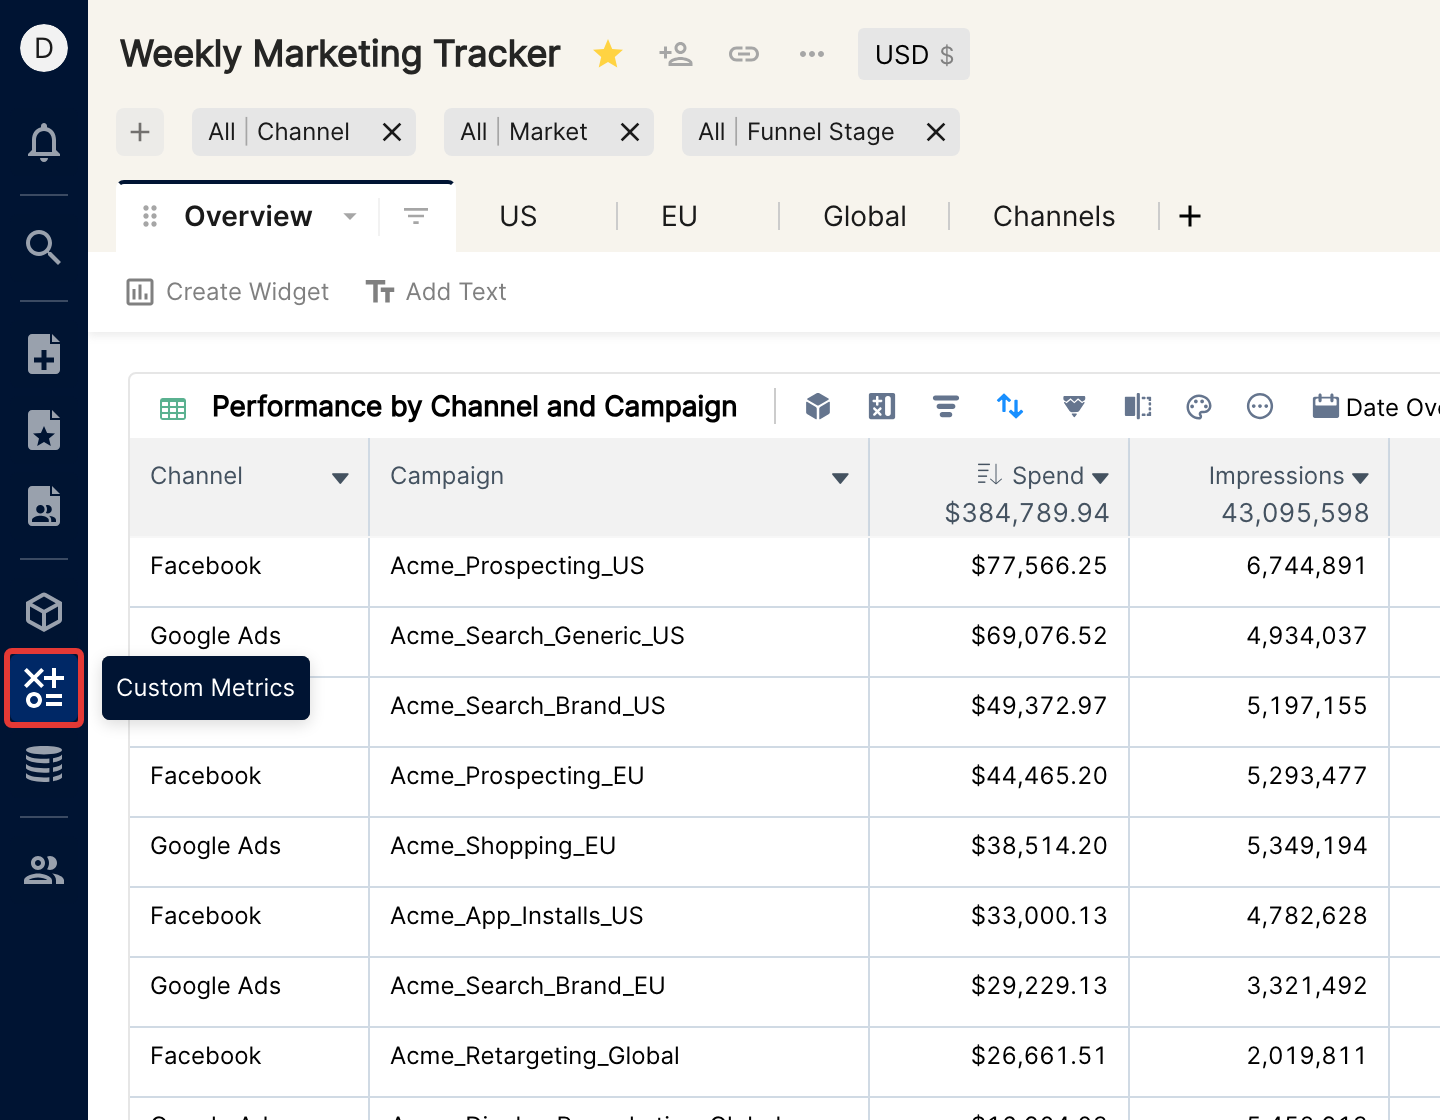
Task: Open the users group icon in sidebar
Action: 44,870
